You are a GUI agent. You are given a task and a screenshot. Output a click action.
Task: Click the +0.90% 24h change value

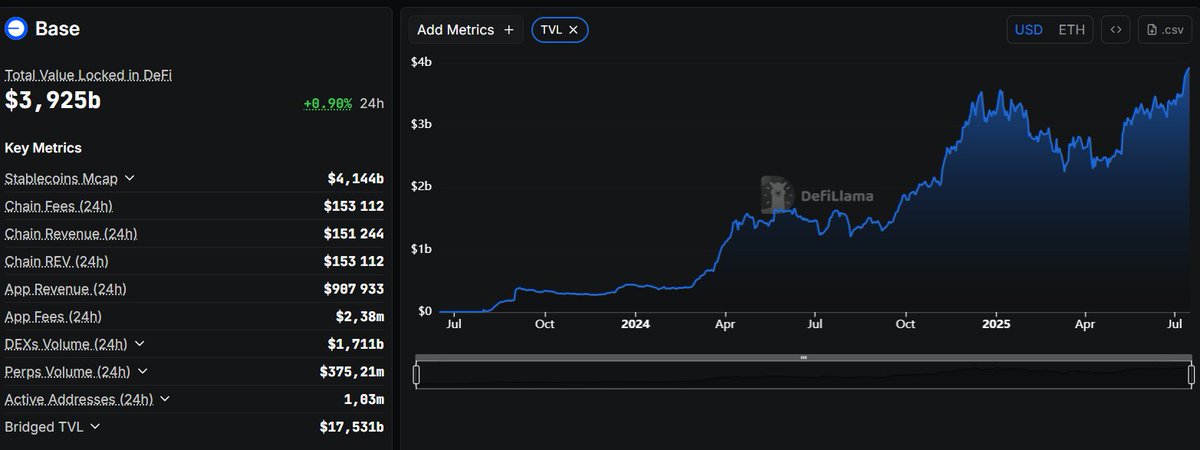(328, 103)
